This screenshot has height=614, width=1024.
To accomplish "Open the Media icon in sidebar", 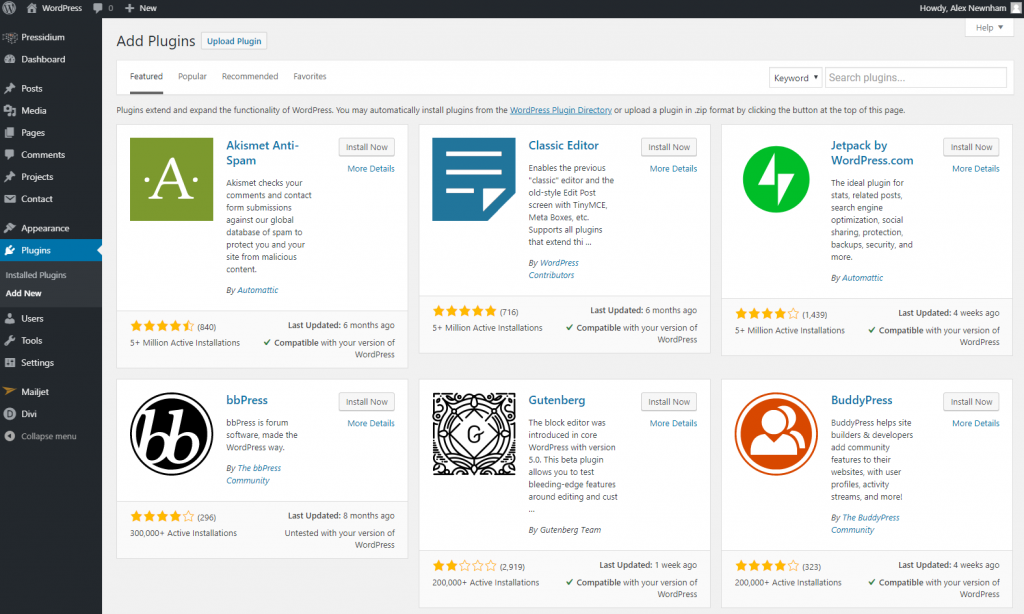I will [x=10, y=110].
